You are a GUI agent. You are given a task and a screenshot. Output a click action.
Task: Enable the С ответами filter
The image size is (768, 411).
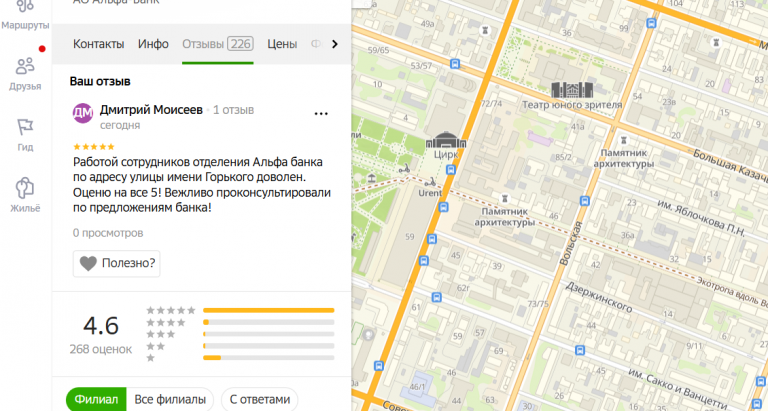click(260, 399)
